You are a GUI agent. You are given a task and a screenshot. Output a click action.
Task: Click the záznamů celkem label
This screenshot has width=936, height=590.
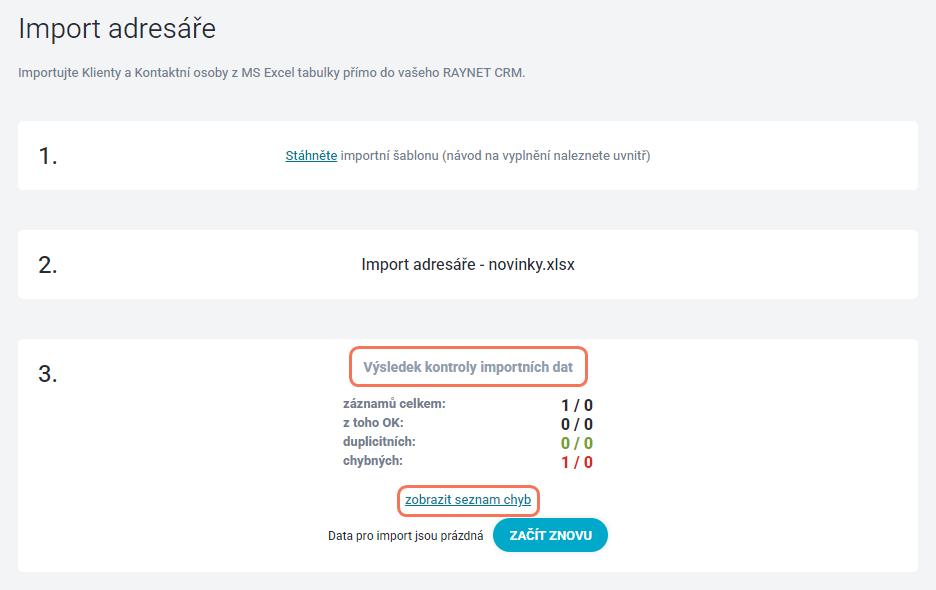[394, 404]
